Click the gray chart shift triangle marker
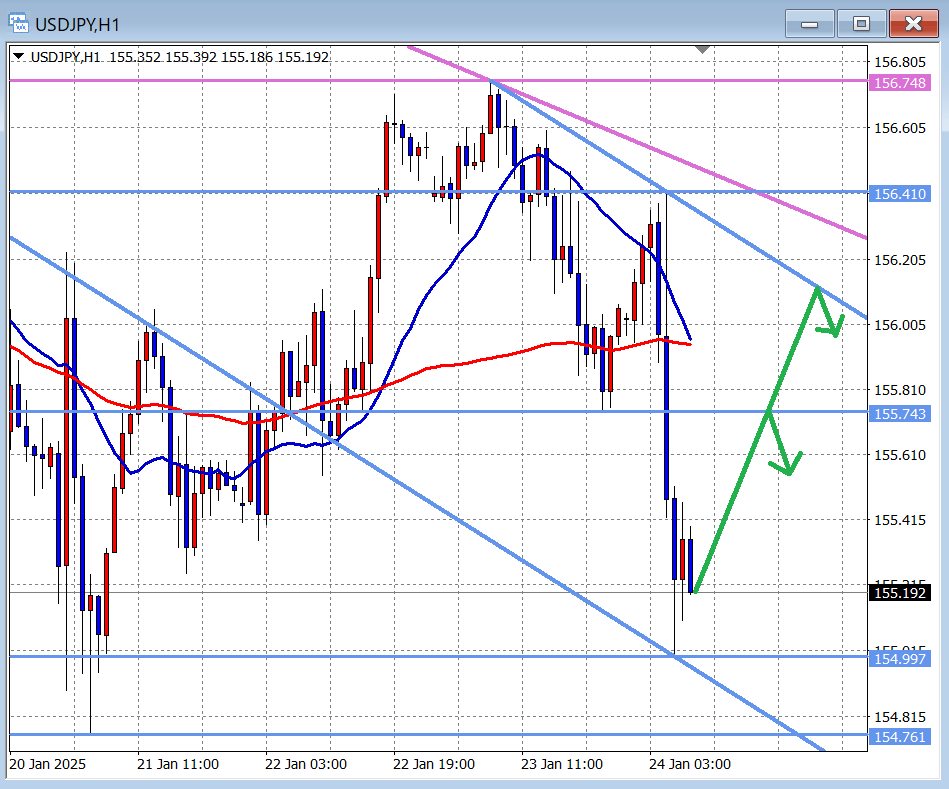 pos(703,49)
